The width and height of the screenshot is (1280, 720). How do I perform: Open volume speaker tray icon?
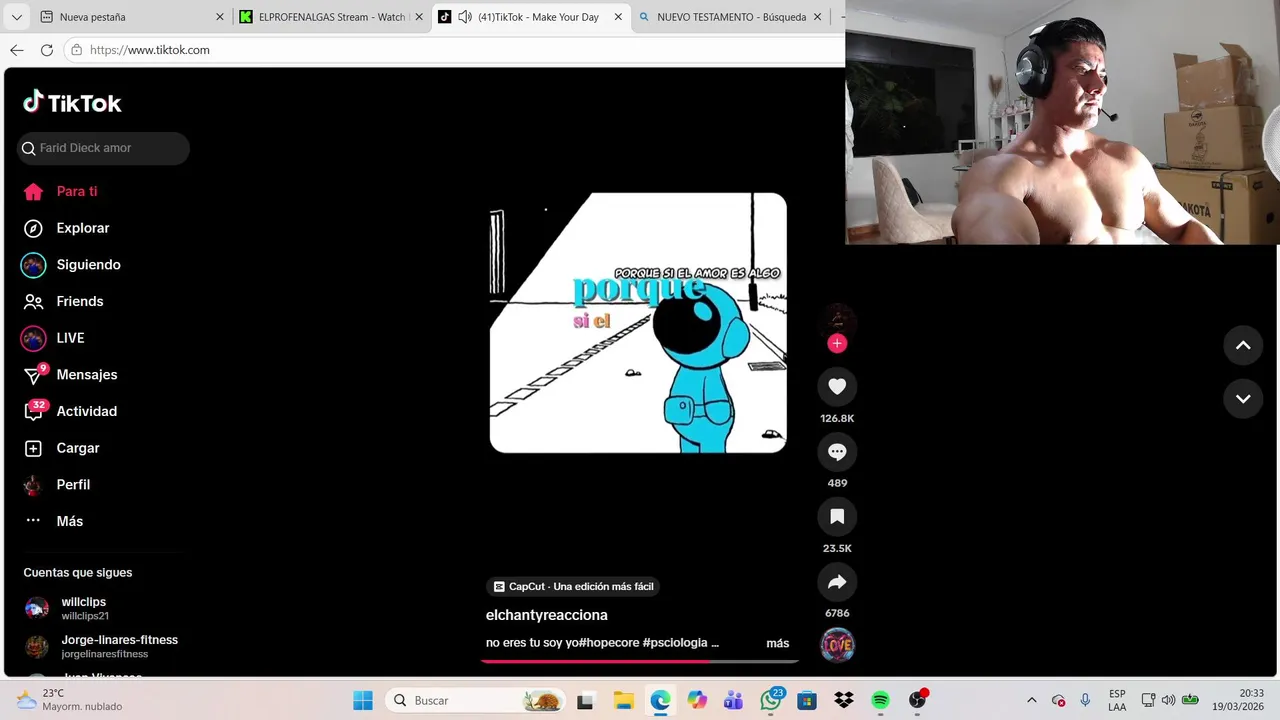click(x=1168, y=700)
